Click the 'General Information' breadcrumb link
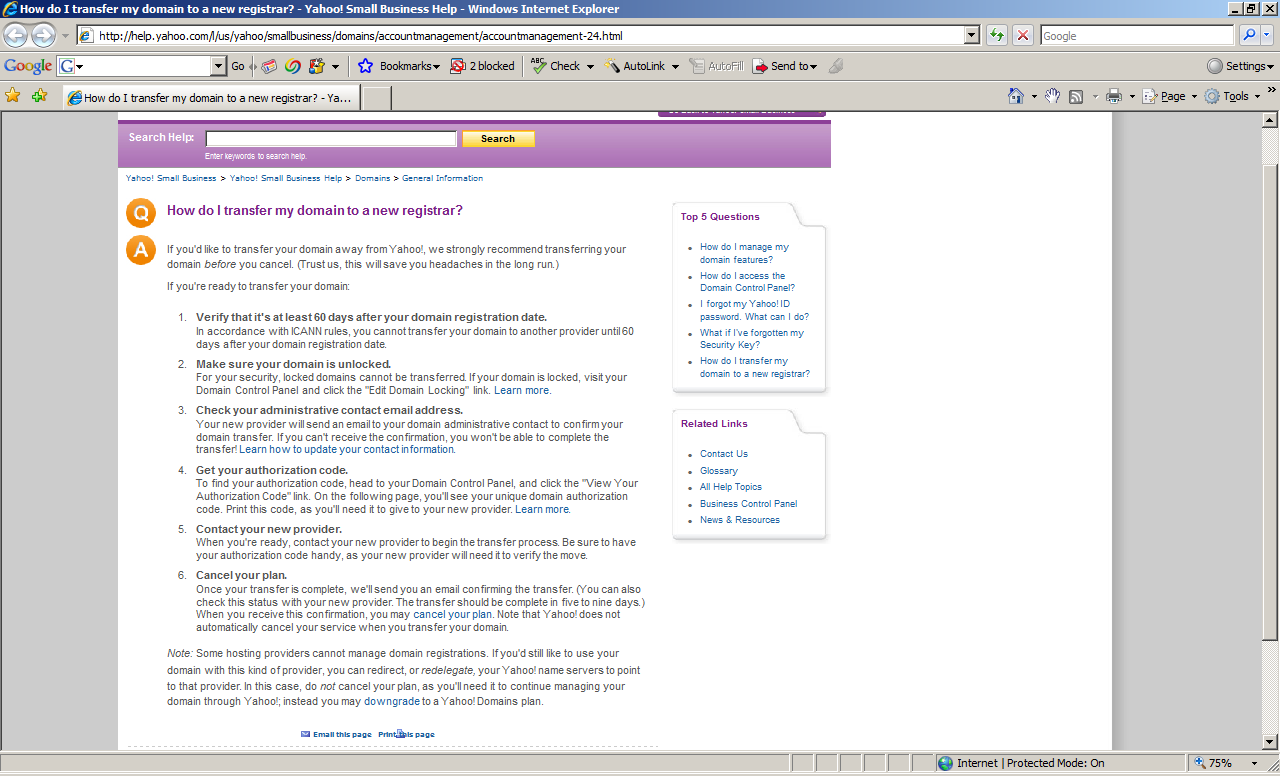Viewport: 1280px width, 776px height. (x=442, y=178)
